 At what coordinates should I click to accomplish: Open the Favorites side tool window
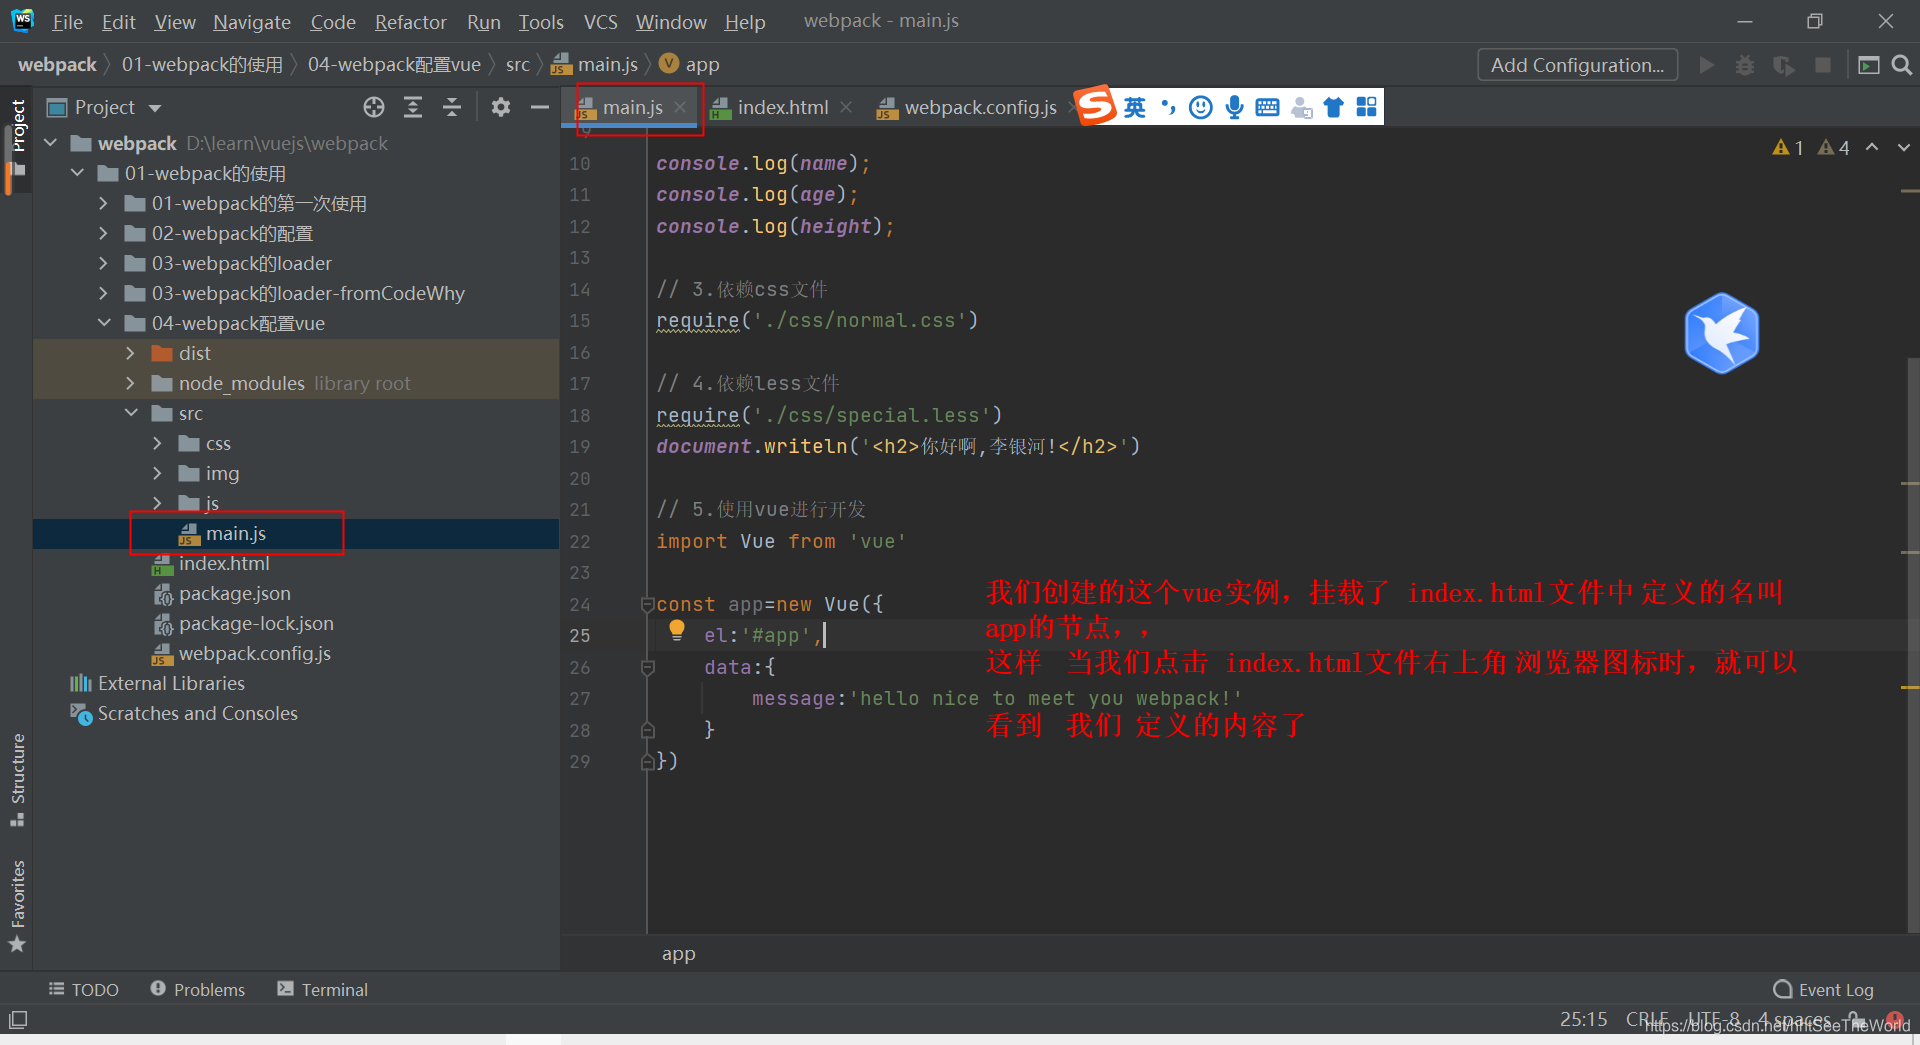click(17, 906)
